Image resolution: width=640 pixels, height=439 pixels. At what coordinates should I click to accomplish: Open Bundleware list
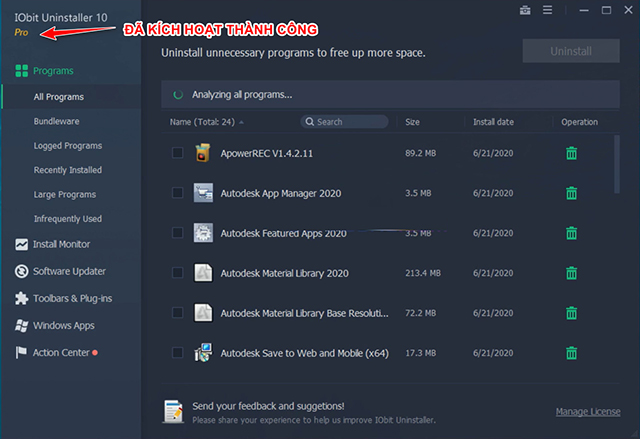tap(56, 121)
